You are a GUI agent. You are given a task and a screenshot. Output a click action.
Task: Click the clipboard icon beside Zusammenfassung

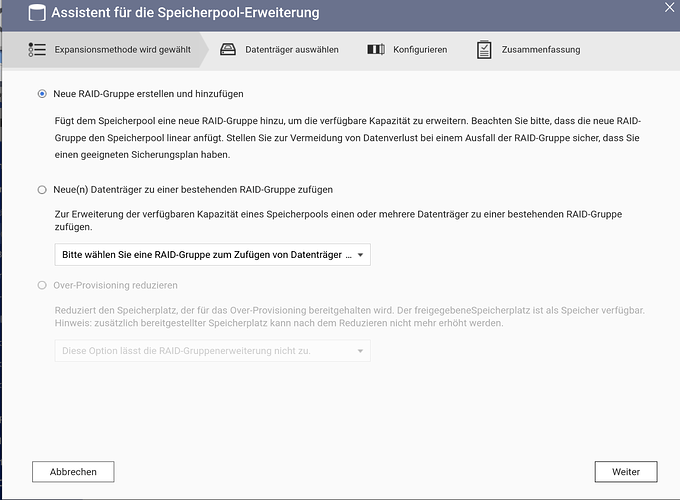coord(484,49)
